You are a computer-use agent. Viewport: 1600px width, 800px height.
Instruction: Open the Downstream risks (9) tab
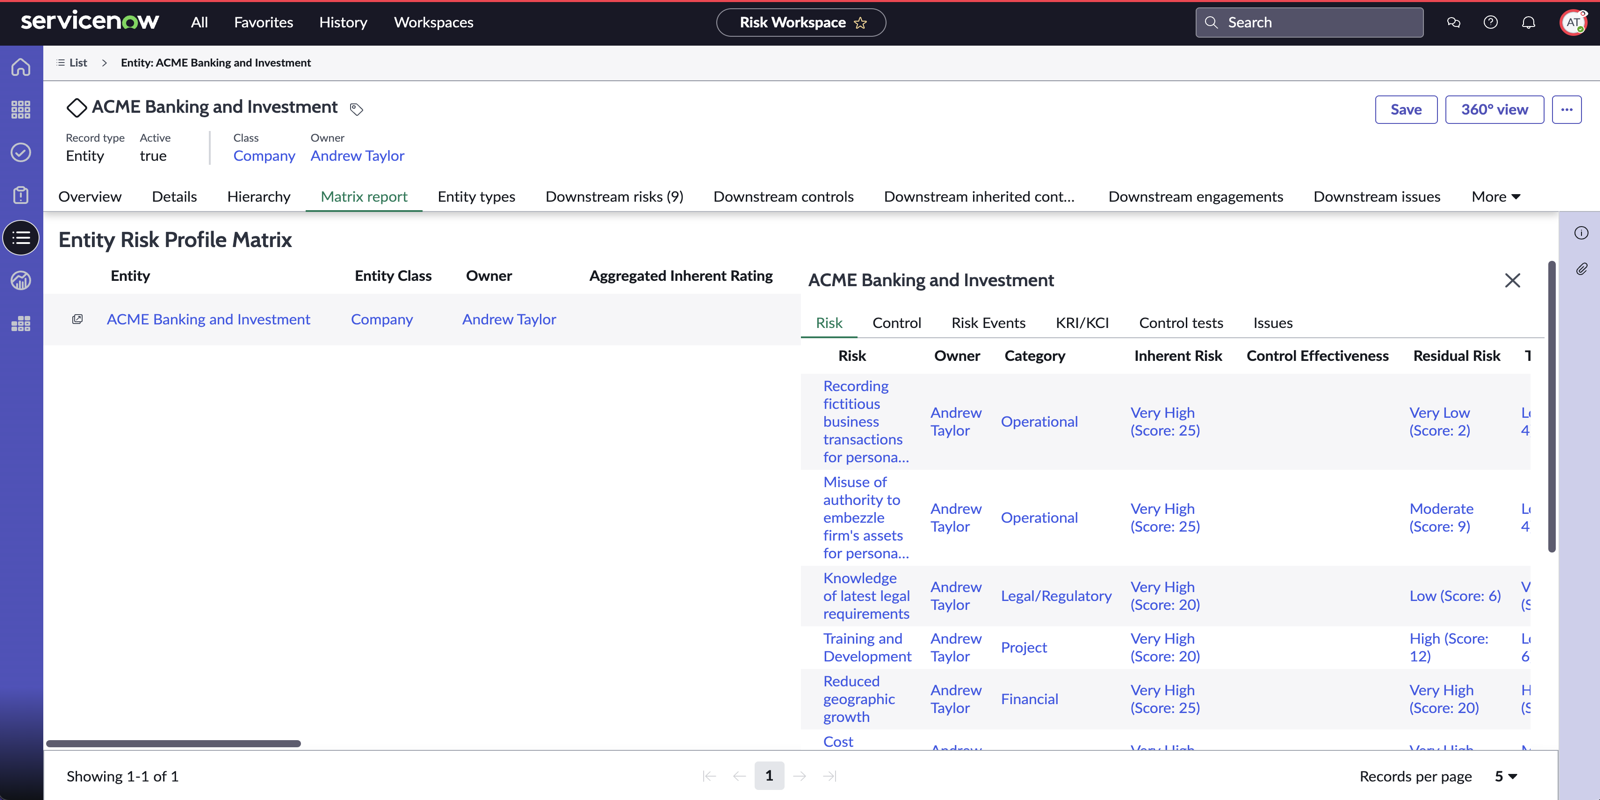[x=615, y=197]
